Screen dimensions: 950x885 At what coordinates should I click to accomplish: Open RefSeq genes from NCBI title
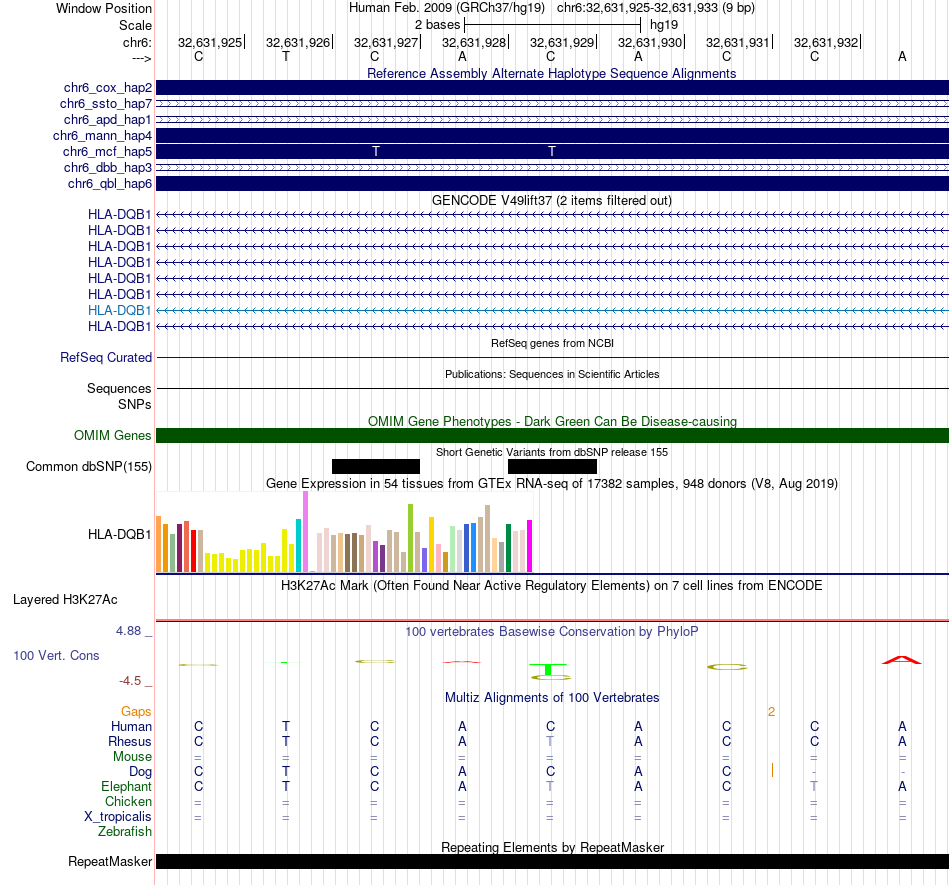(552, 343)
